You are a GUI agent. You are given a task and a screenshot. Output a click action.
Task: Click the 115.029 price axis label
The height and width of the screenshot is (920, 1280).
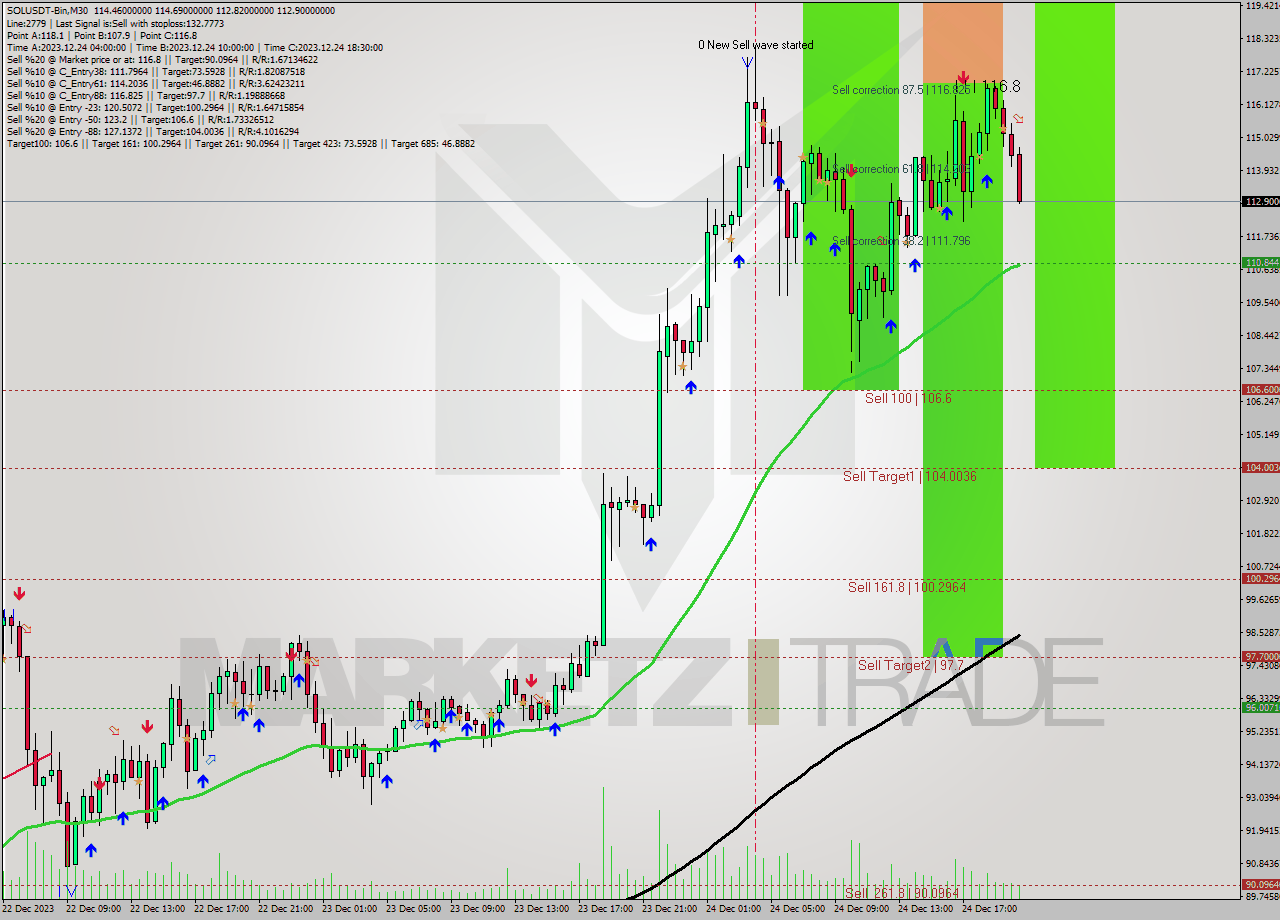[x=1260, y=137]
